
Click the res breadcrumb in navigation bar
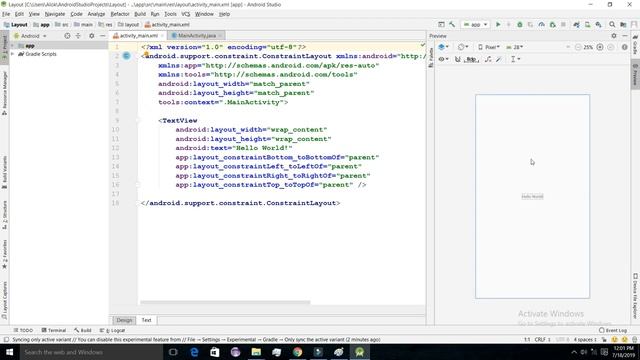tap(106, 24)
